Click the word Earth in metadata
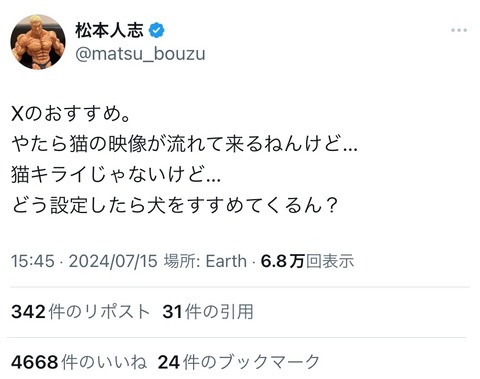This screenshot has height=379, width=480. click(226, 261)
